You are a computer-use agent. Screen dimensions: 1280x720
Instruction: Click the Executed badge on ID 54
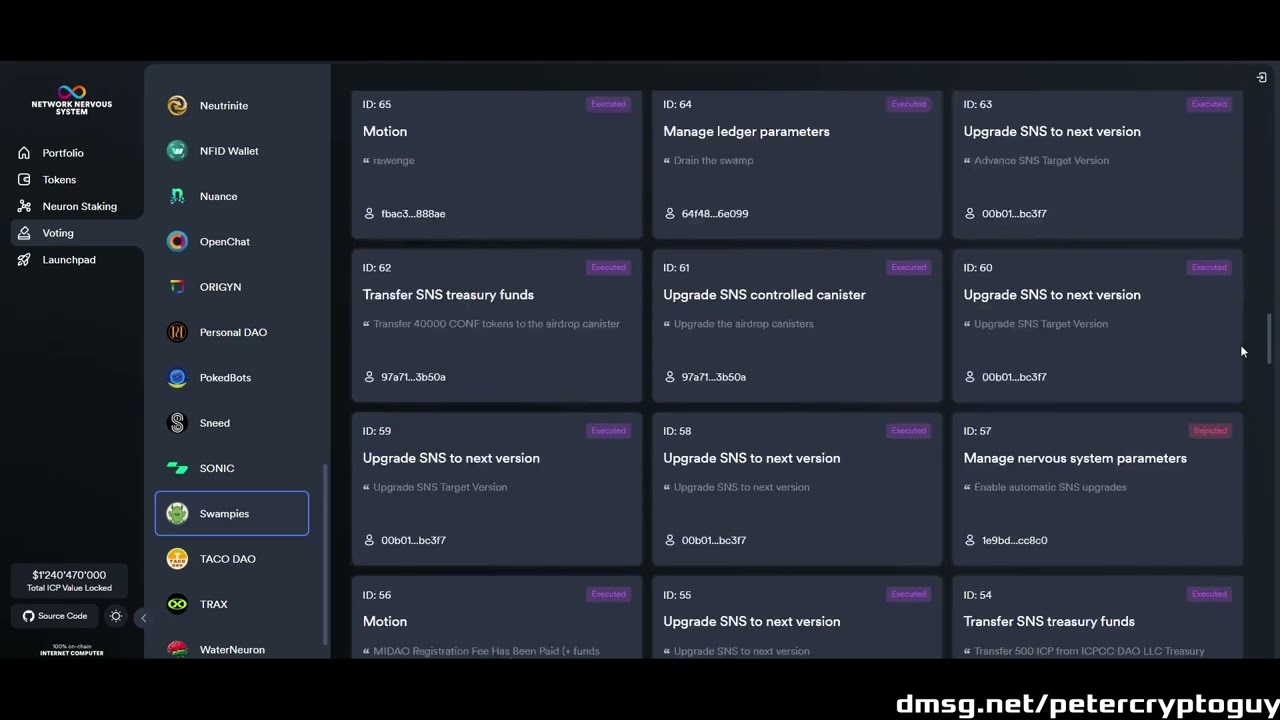pyautogui.click(x=1209, y=594)
